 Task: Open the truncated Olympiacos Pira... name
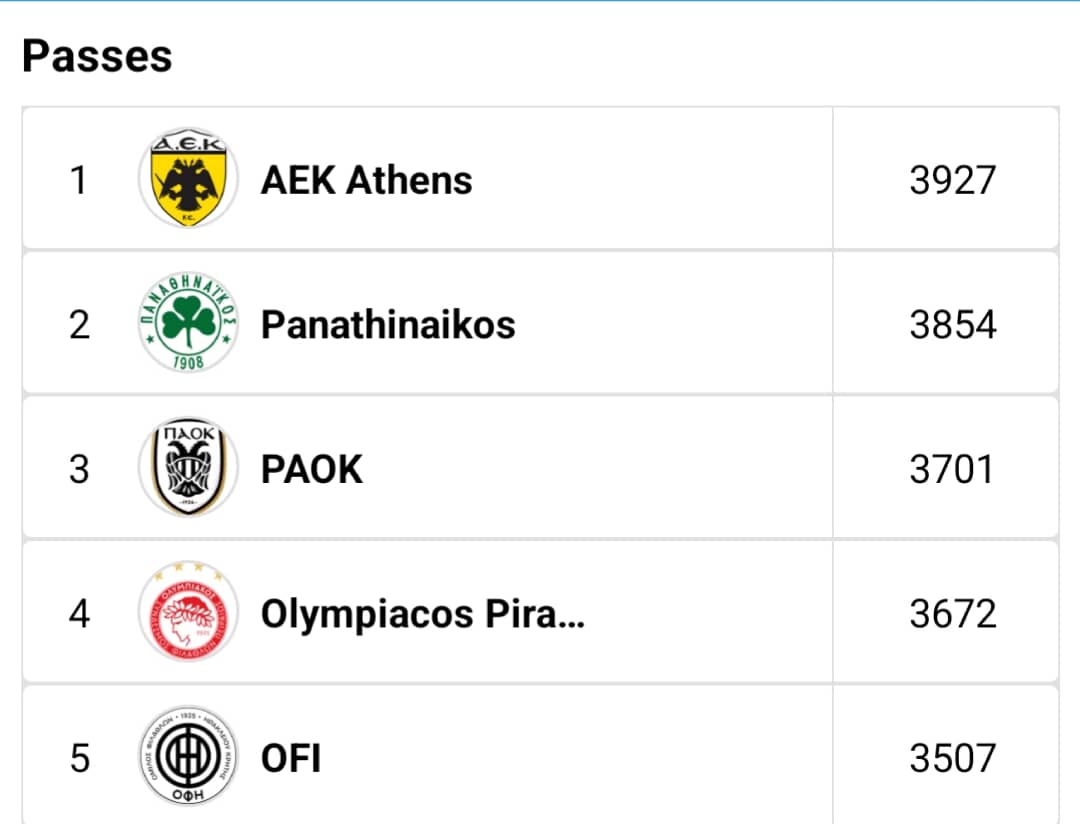pos(423,615)
